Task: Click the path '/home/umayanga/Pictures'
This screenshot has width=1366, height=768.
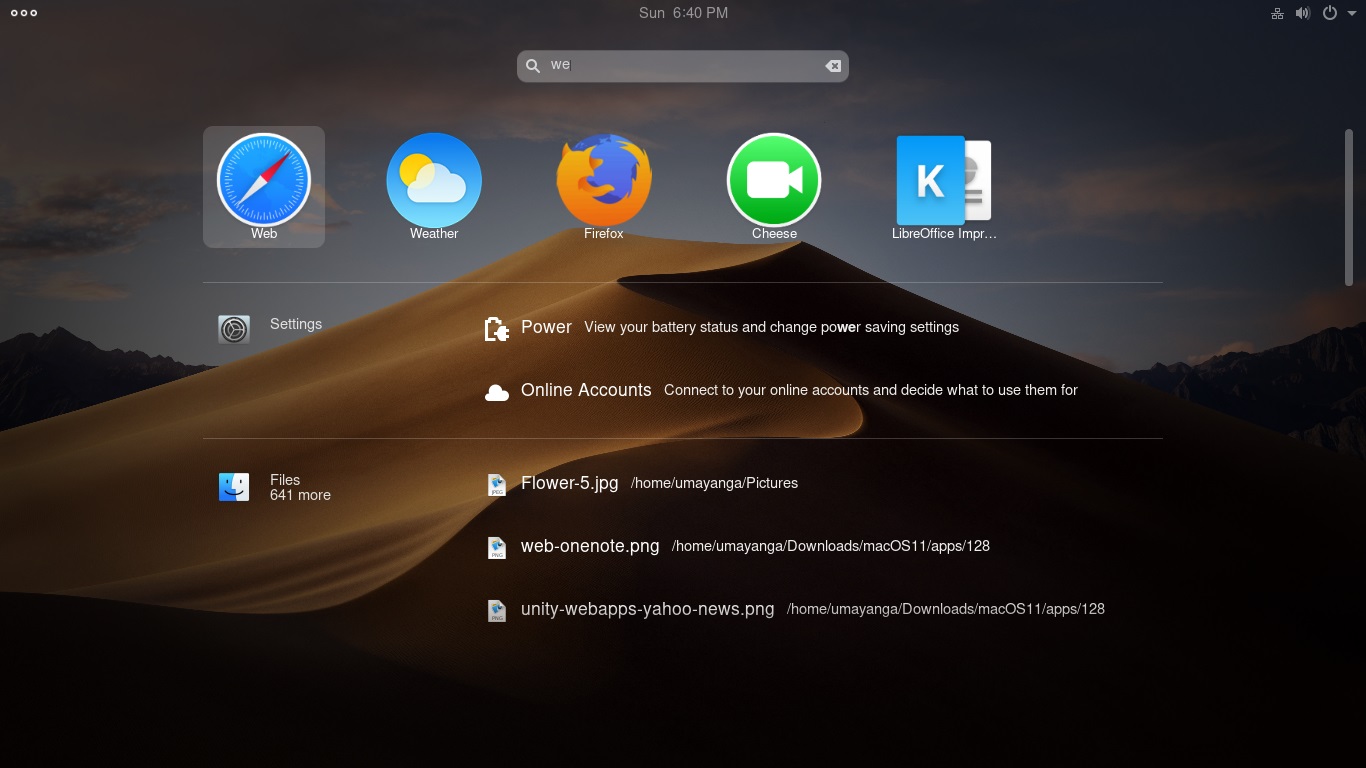Action: (x=714, y=483)
